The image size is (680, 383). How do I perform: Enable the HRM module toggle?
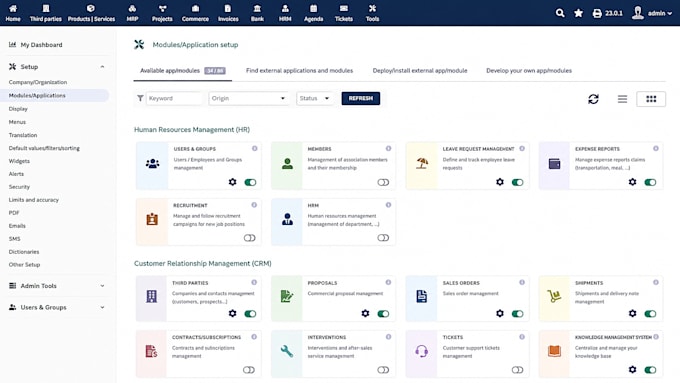[383, 238]
